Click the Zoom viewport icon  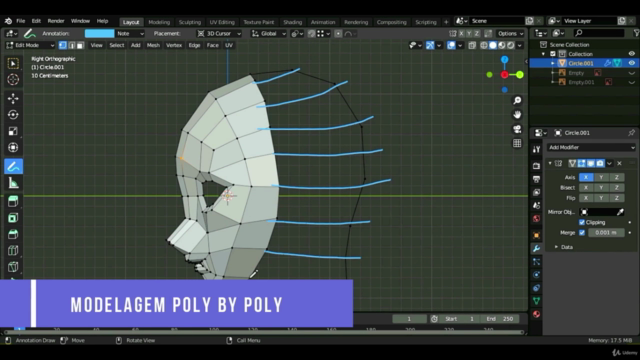click(517, 100)
